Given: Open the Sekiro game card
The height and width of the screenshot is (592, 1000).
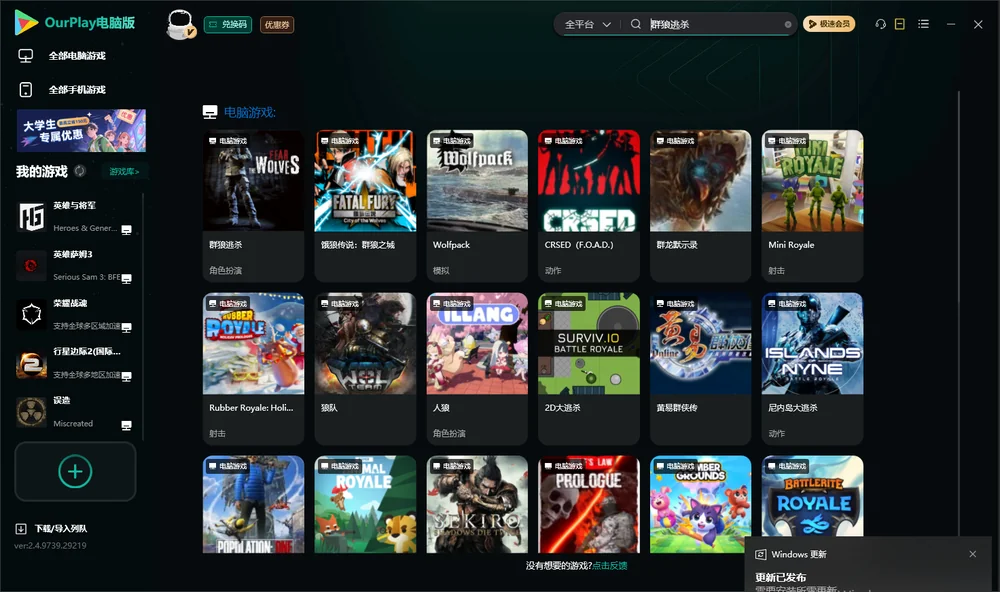Looking at the screenshot, I should point(477,504).
